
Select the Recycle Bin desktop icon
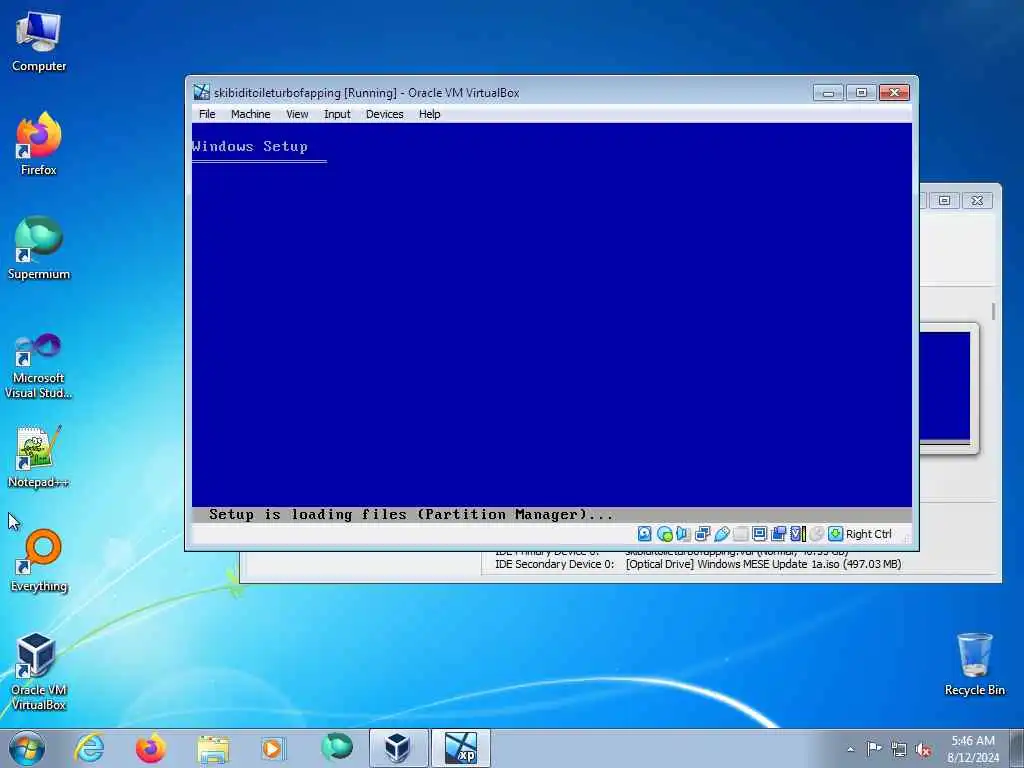point(974,664)
